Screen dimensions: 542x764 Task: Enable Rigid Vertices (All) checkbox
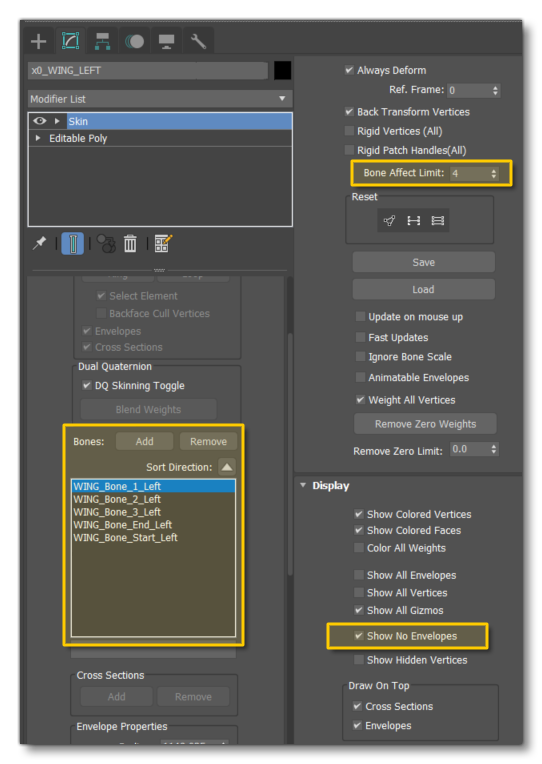pos(349,131)
